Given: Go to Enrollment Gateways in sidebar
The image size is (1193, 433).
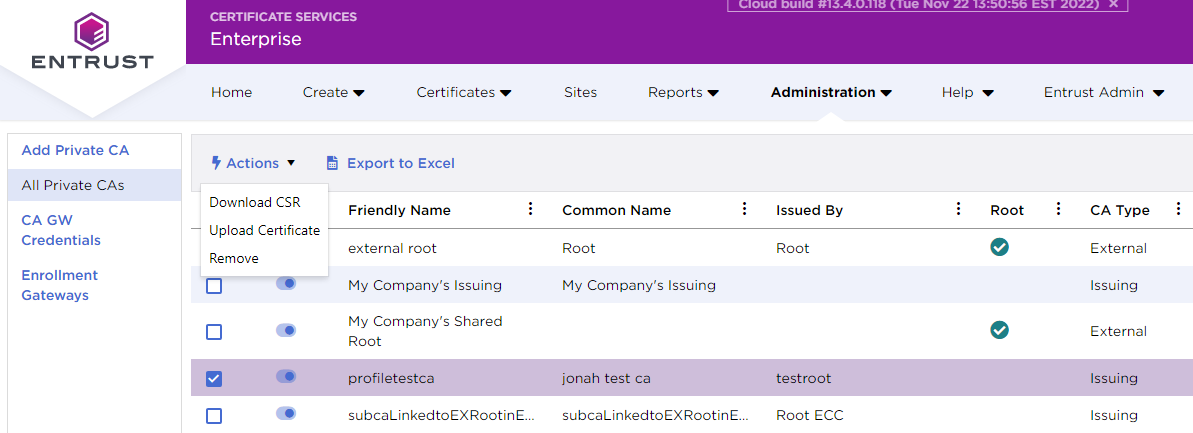Looking at the screenshot, I should (x=60, y=285).
